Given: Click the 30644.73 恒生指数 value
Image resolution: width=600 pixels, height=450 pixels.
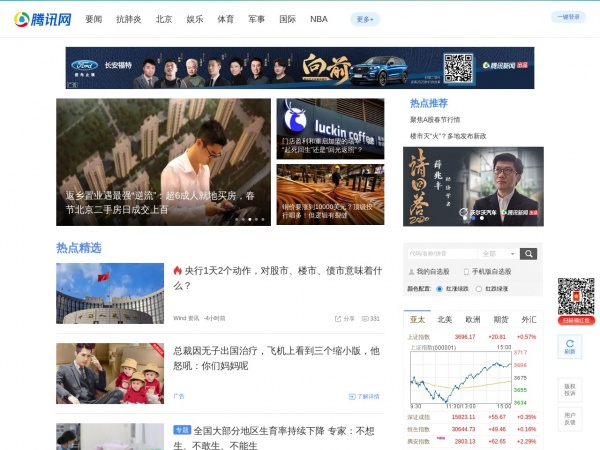Looking at the screenshot, I should click(x=463, y=429).
